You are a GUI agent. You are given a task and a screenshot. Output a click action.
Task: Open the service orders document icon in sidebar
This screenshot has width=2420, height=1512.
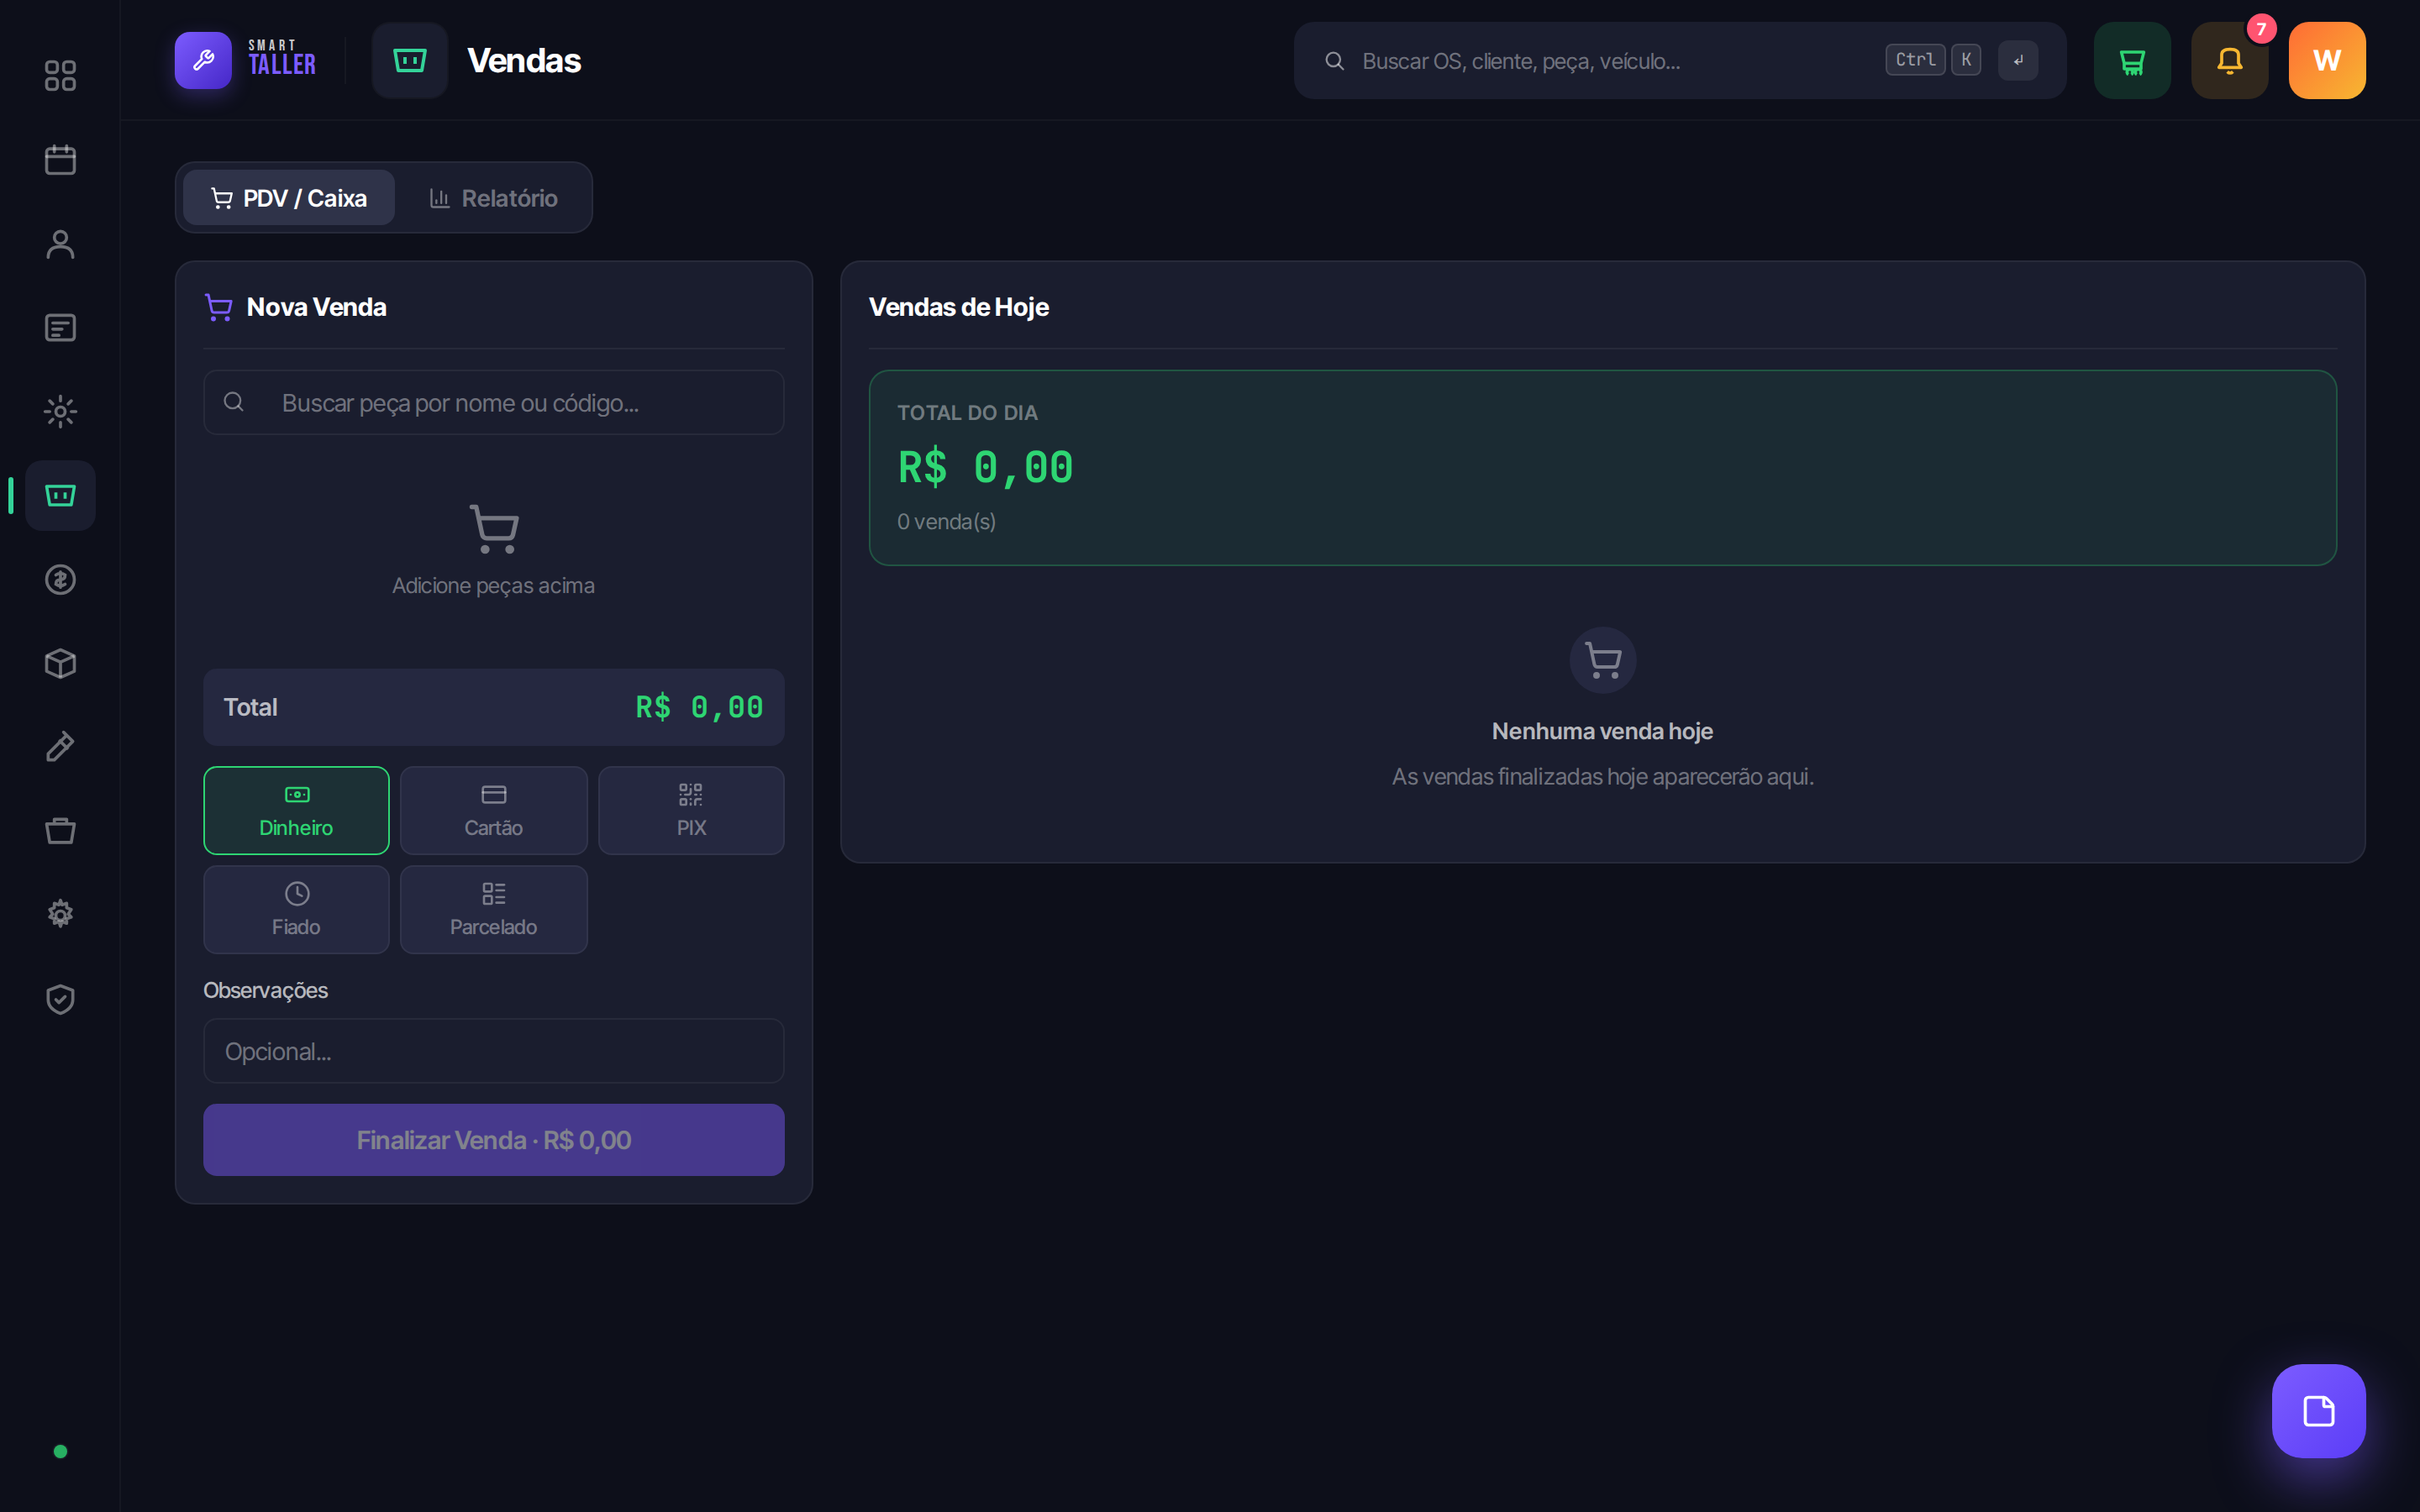click(60, 328)
